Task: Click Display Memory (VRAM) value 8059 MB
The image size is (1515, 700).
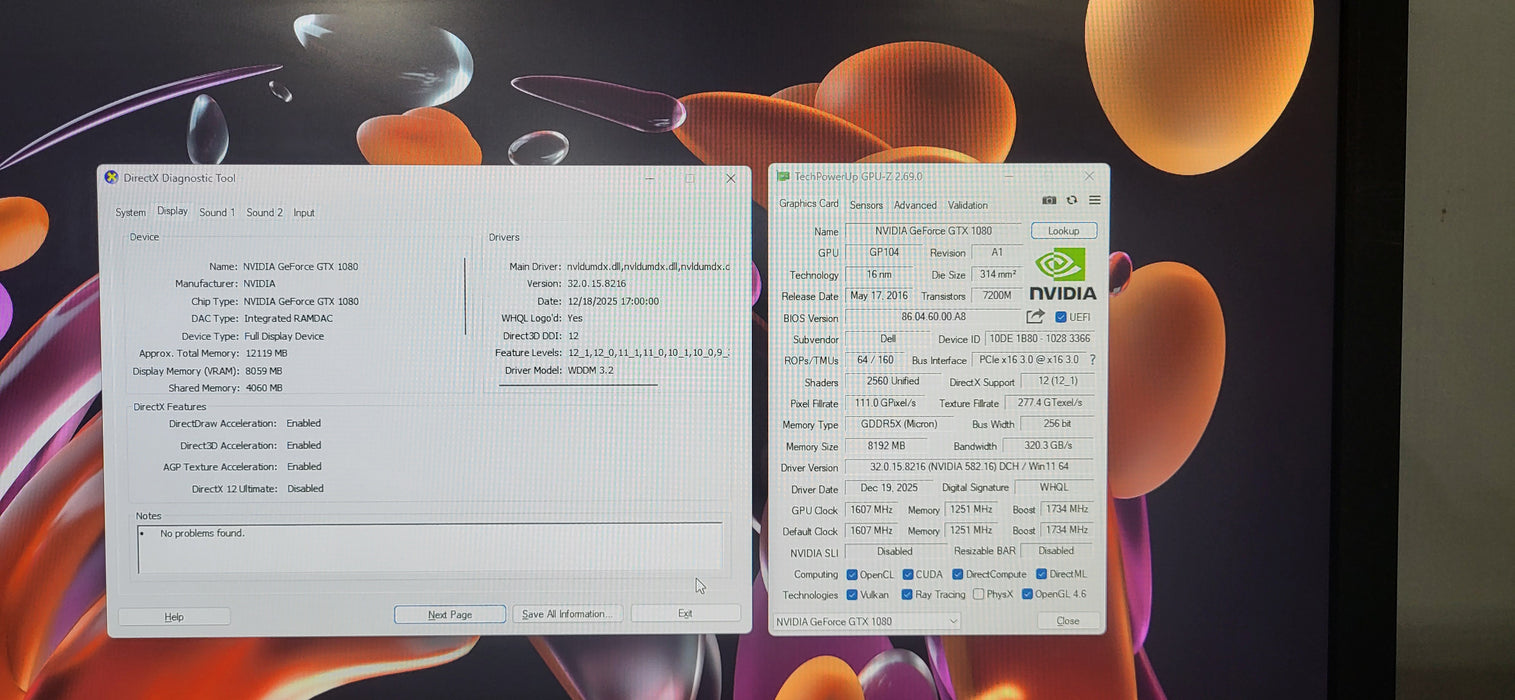Action: [x=265, y=371]
